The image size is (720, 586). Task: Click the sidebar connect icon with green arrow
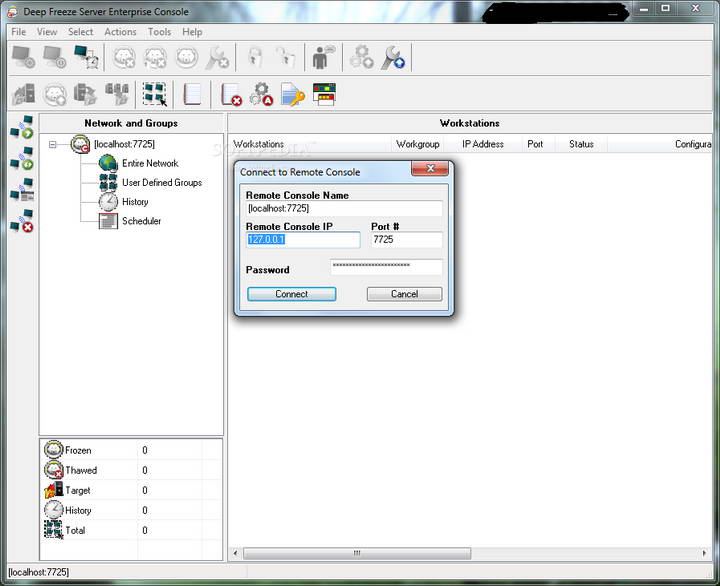click(x=22, y=127)
